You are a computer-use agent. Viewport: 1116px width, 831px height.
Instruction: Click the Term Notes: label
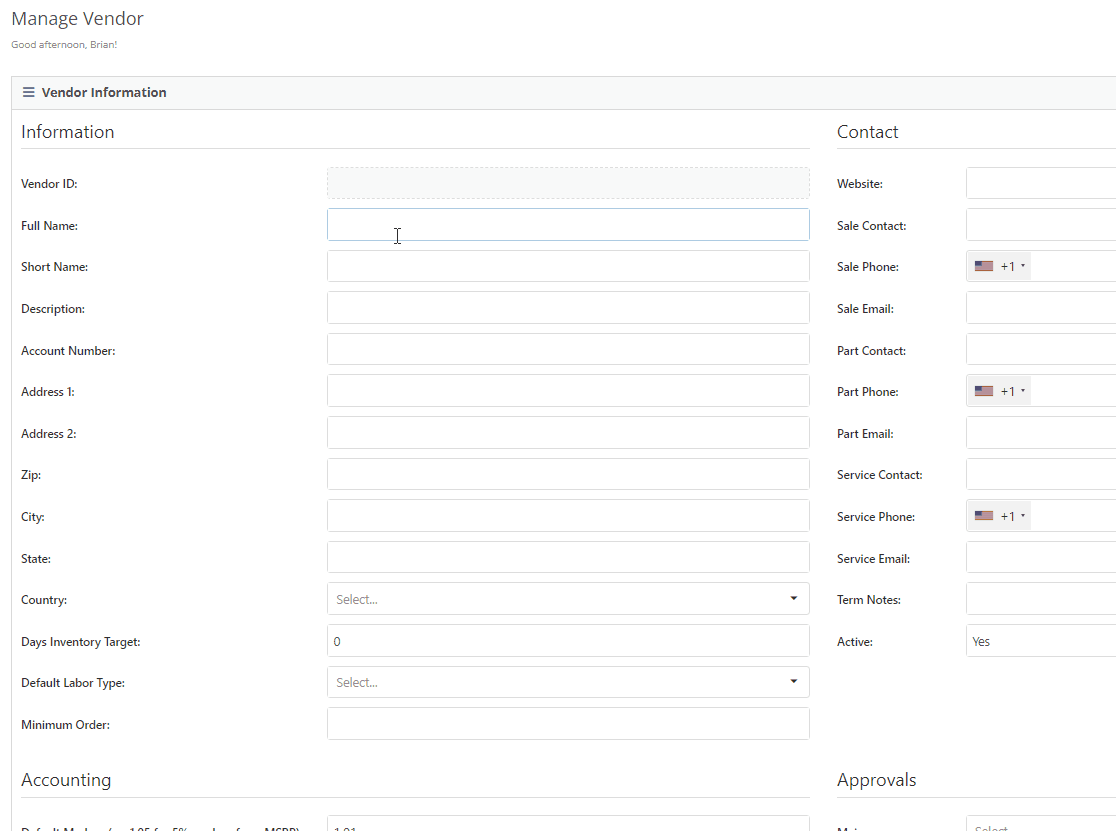tap(869, 600)
